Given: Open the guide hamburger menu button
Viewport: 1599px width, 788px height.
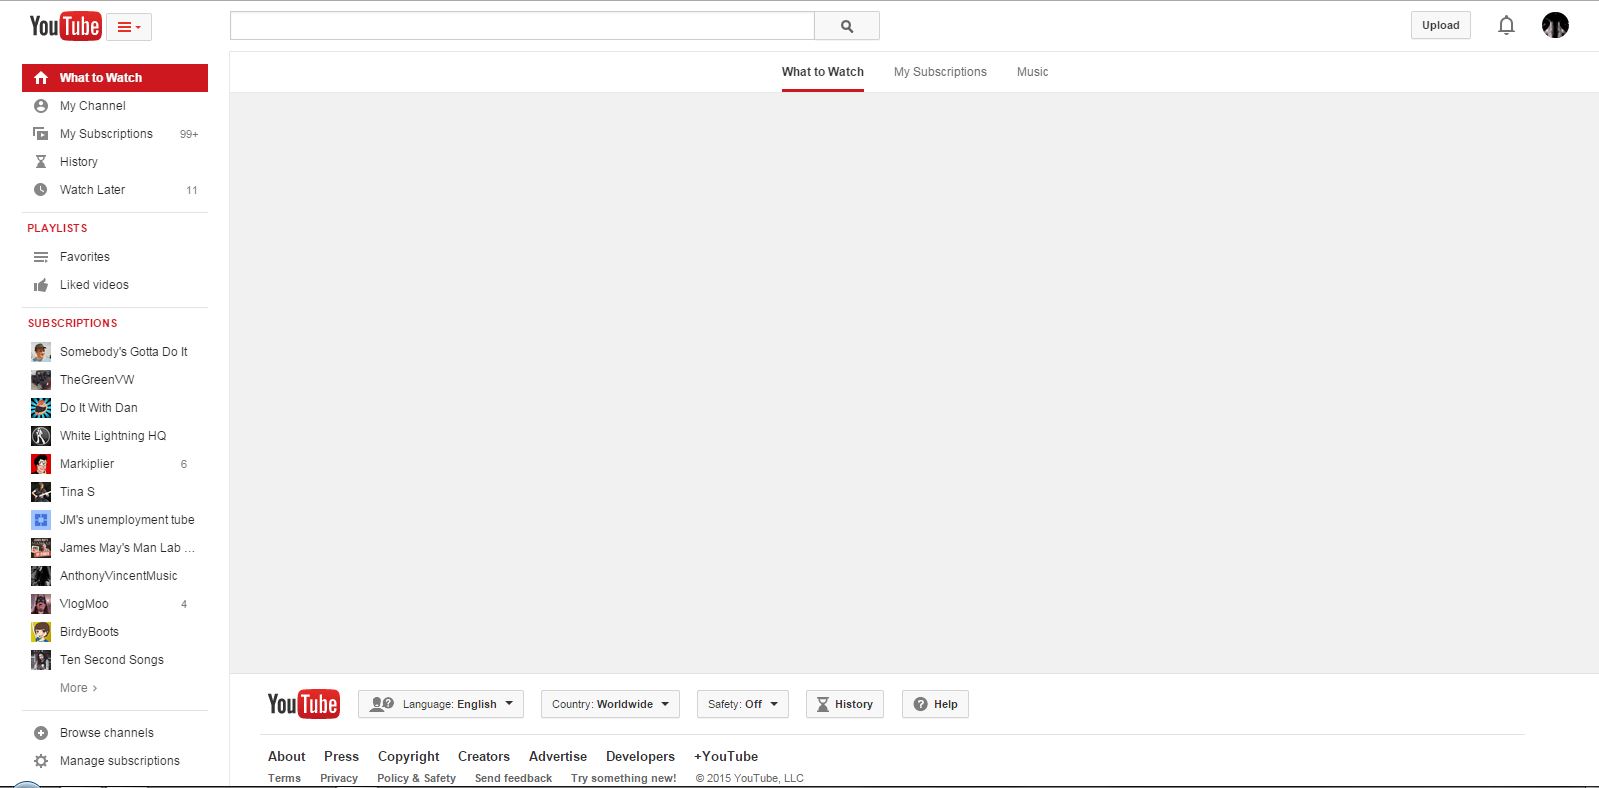Looking at the screenshot, I should click(x=129, y=27).
